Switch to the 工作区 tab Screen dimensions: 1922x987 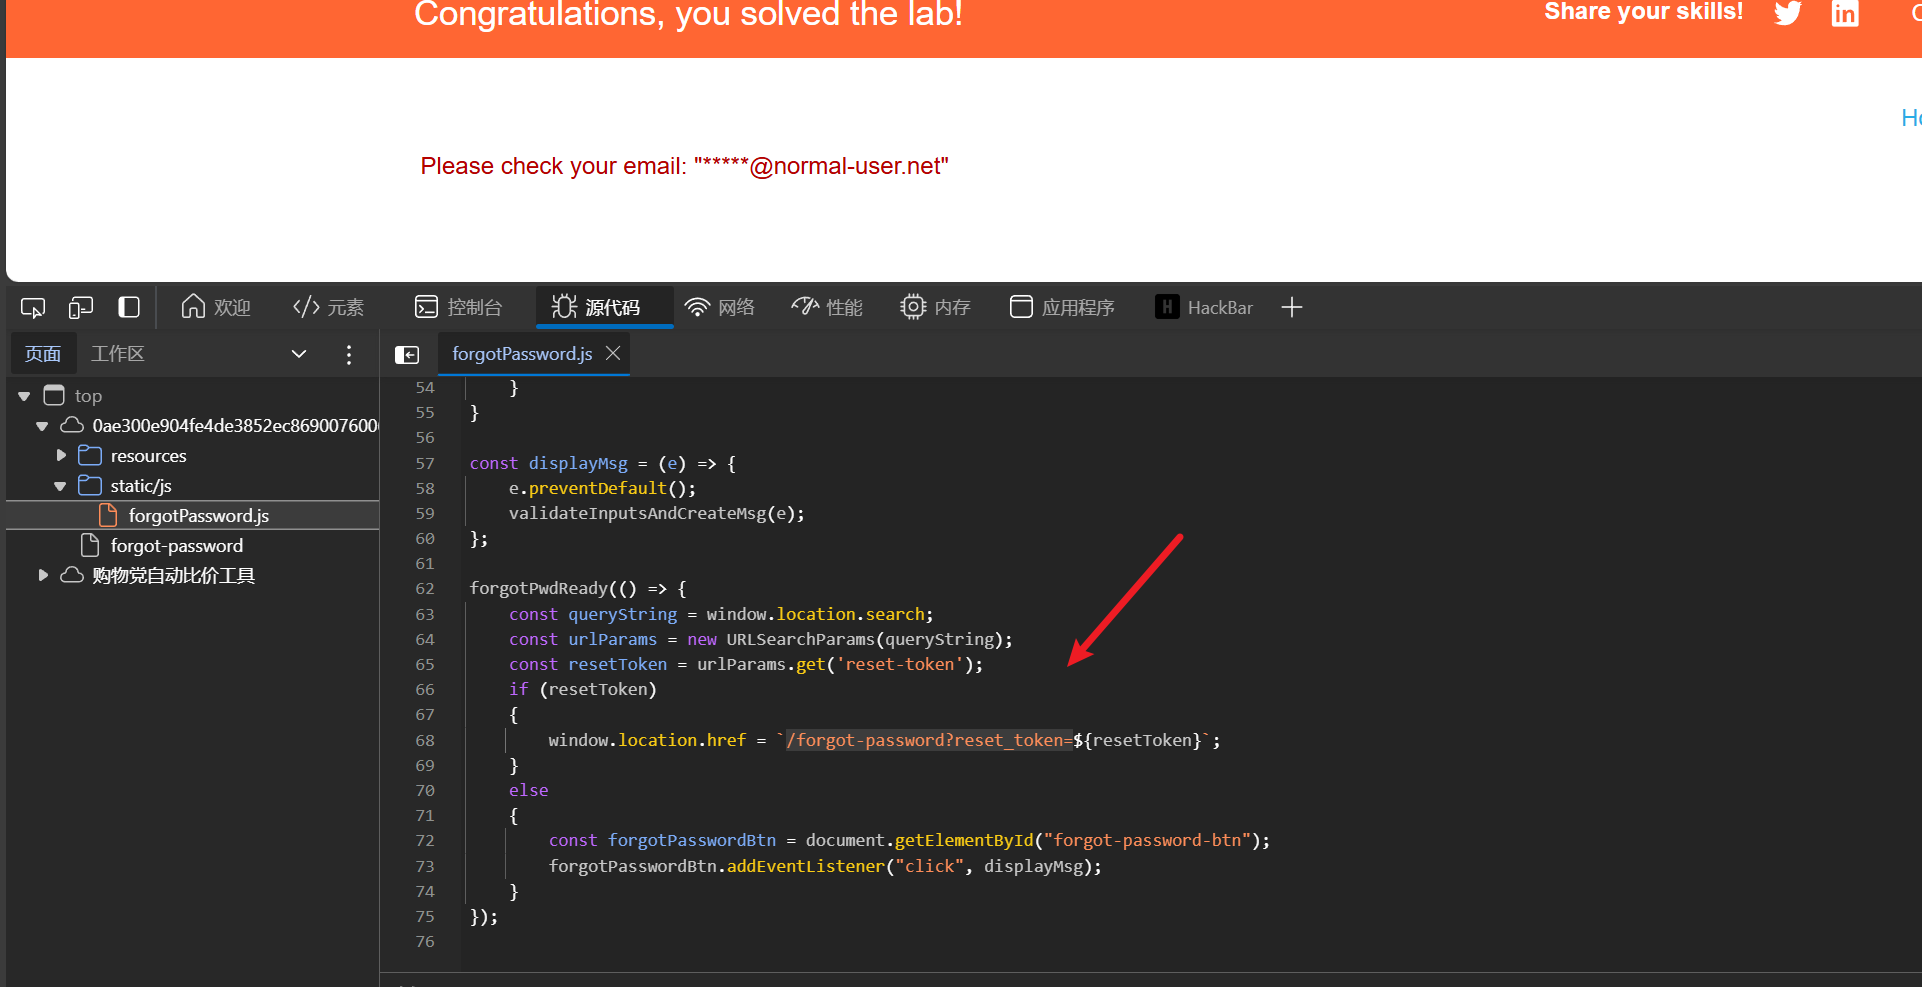click(117, 353)
